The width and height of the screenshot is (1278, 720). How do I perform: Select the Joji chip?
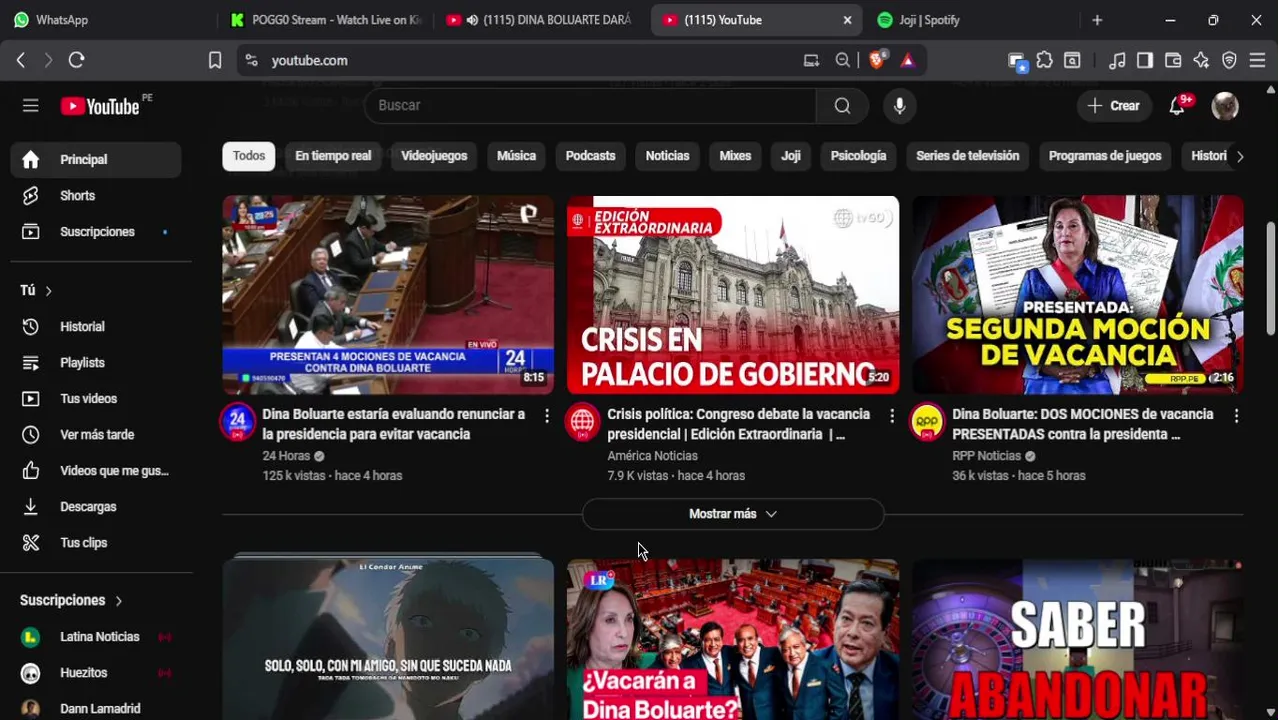pyautogui.click(x=791, y=156)
